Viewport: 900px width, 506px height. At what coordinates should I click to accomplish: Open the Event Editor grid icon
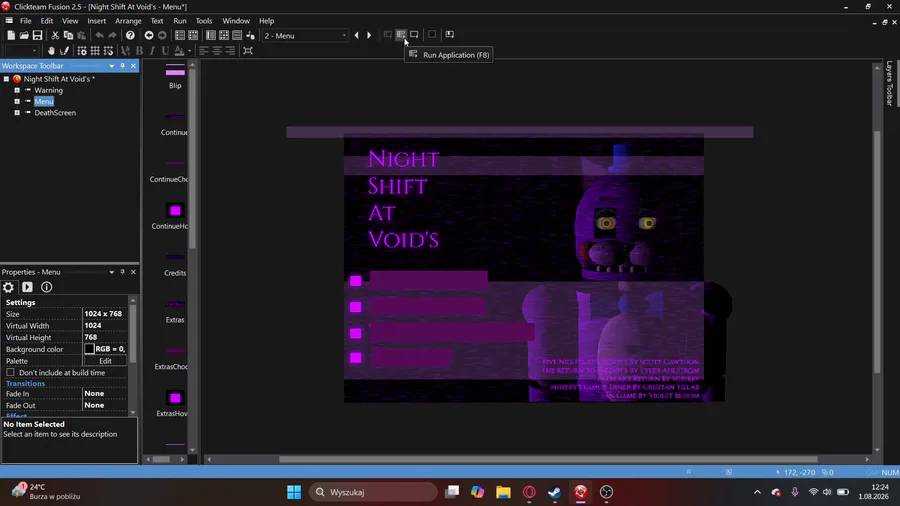pos(224,36)
